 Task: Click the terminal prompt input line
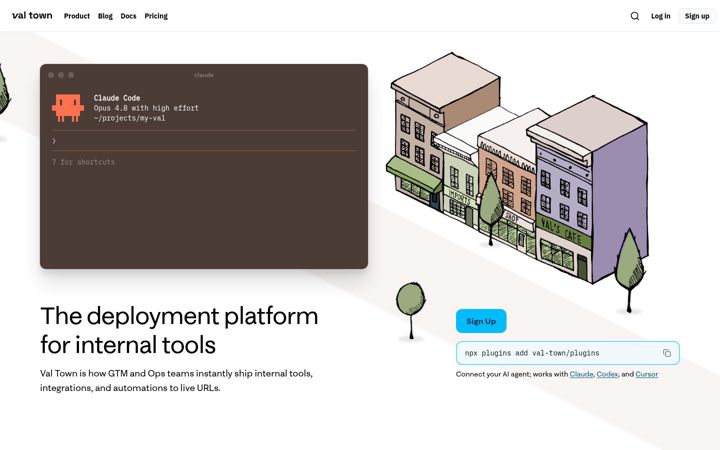(204, 141)
